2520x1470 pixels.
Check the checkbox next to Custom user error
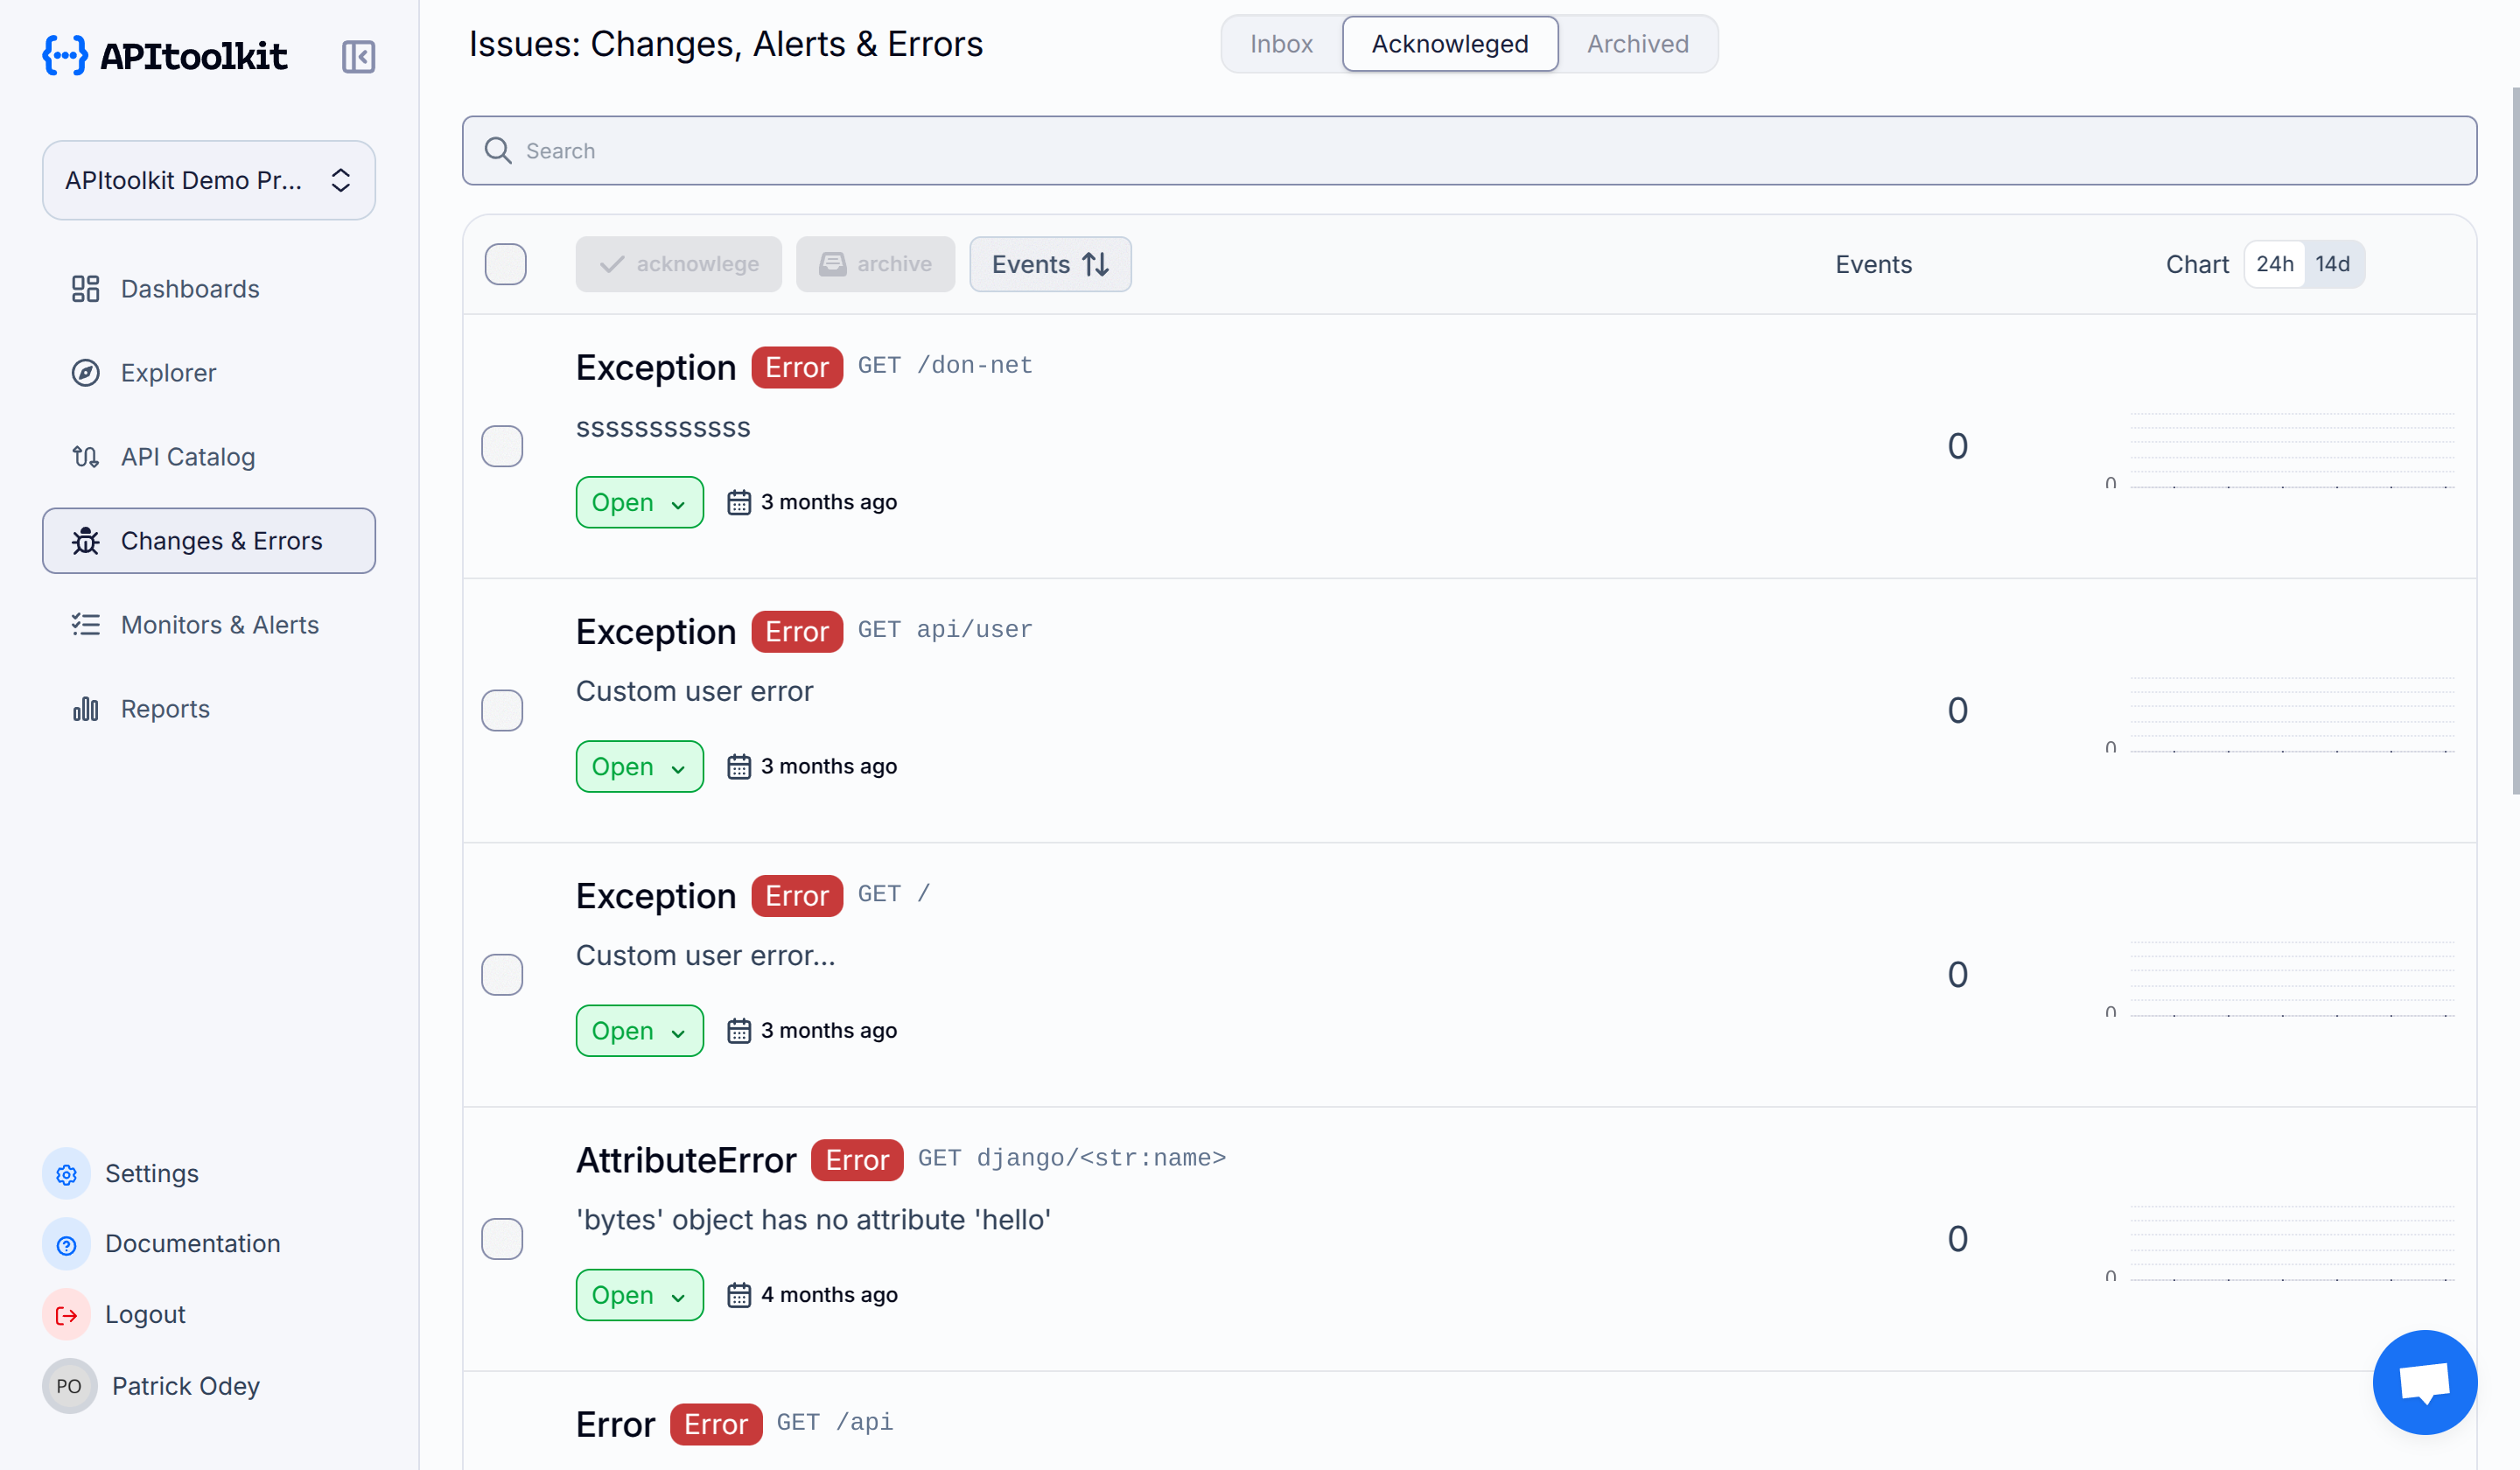502,710
